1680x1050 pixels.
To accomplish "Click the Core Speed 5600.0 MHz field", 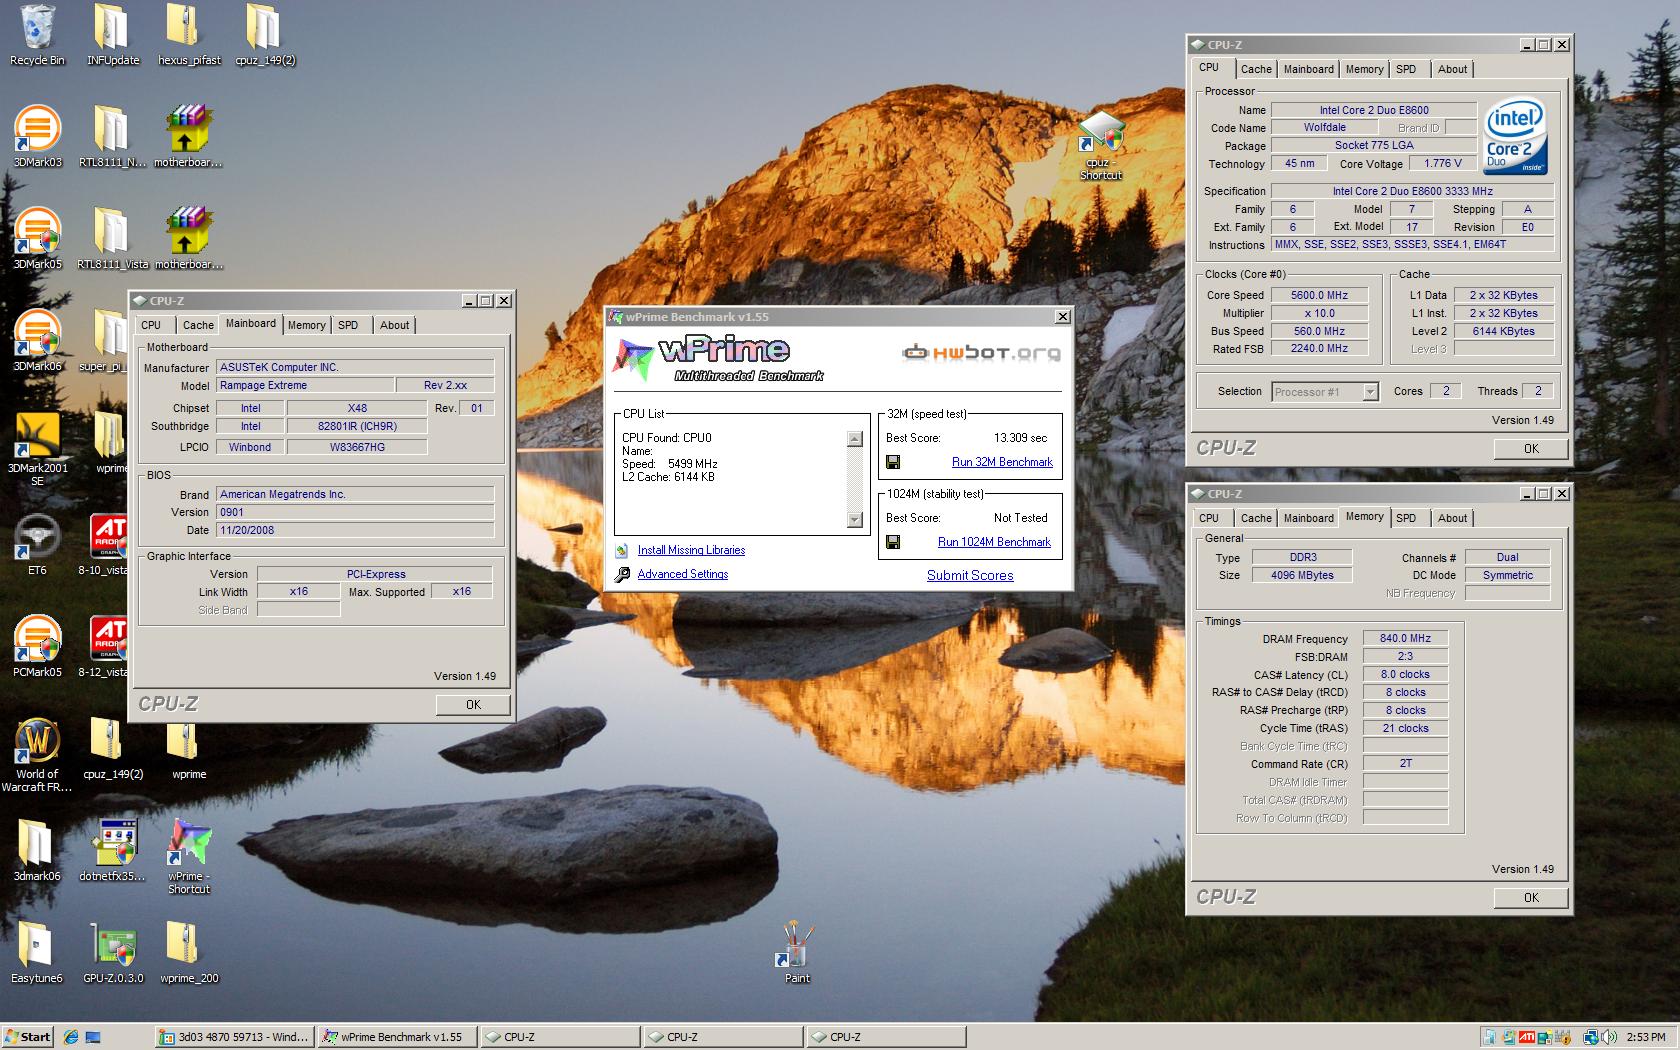I will coord(1319,295).
